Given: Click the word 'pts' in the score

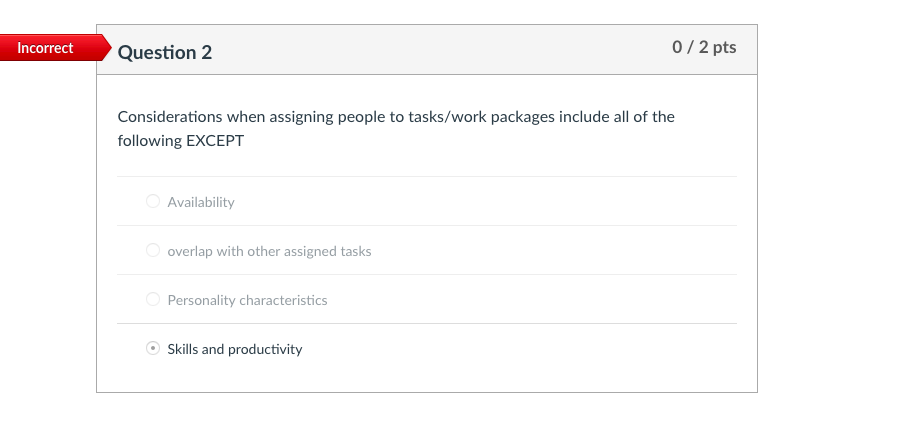Looking at the screenshot, I should click(723, 48).
